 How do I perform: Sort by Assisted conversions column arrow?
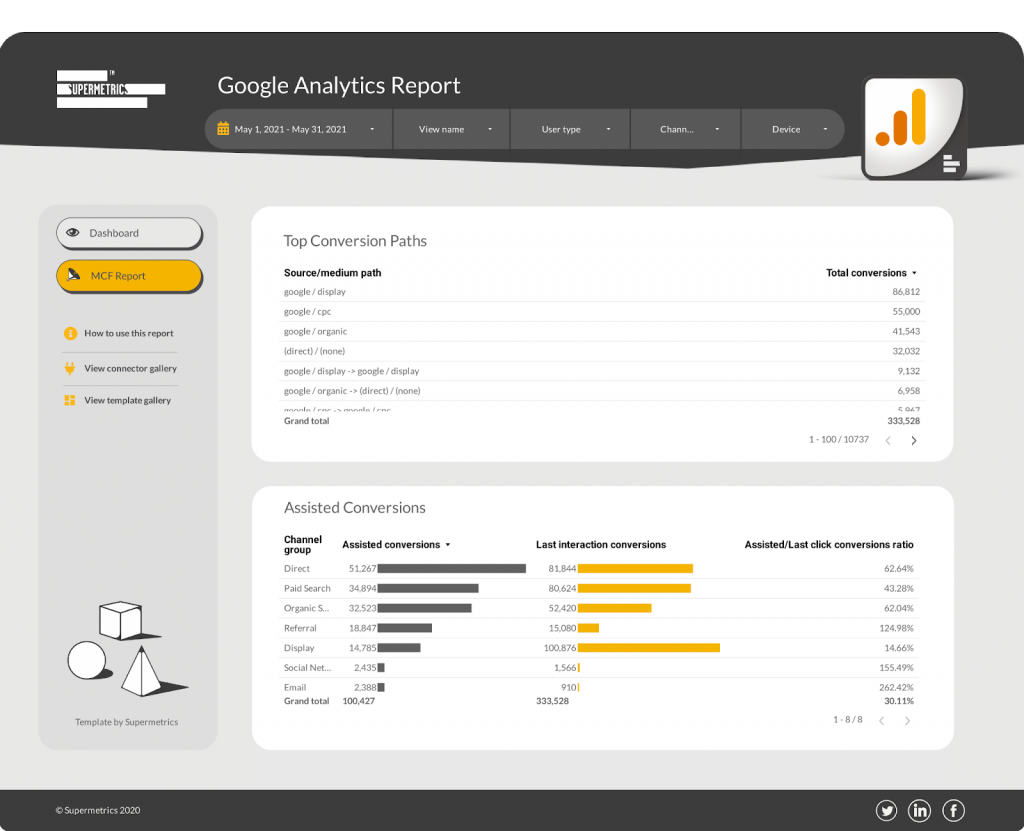[x=448, y=545]
